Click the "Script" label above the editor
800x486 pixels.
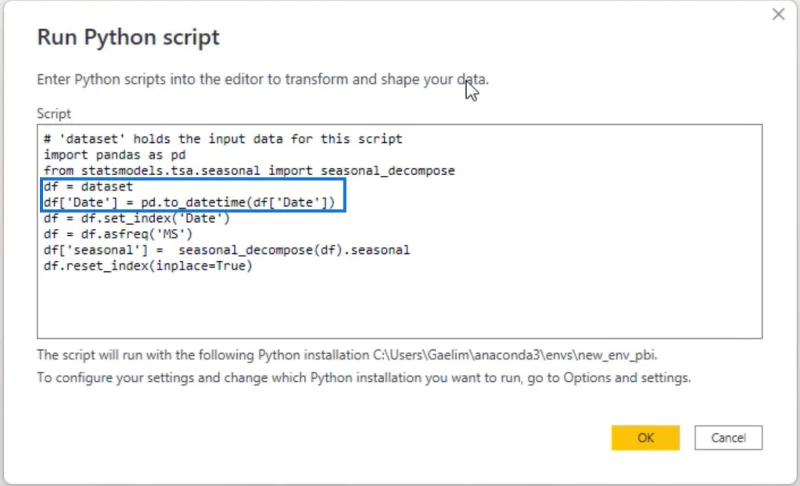pos(54,113)
